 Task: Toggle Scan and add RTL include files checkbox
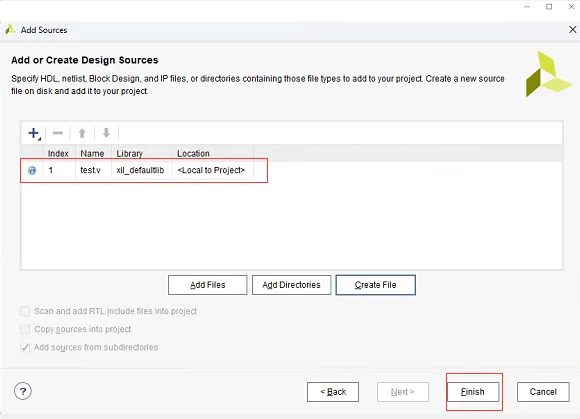click(25, 311)
